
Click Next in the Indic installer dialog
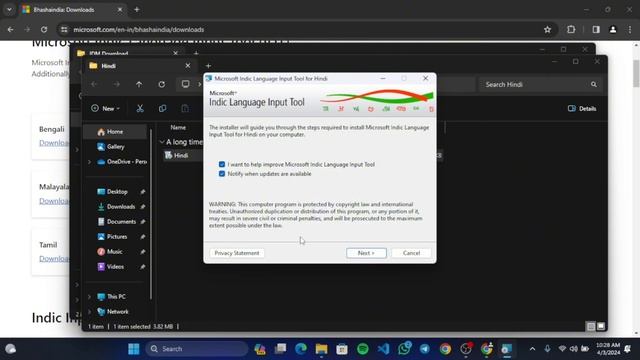click(366, 253)
